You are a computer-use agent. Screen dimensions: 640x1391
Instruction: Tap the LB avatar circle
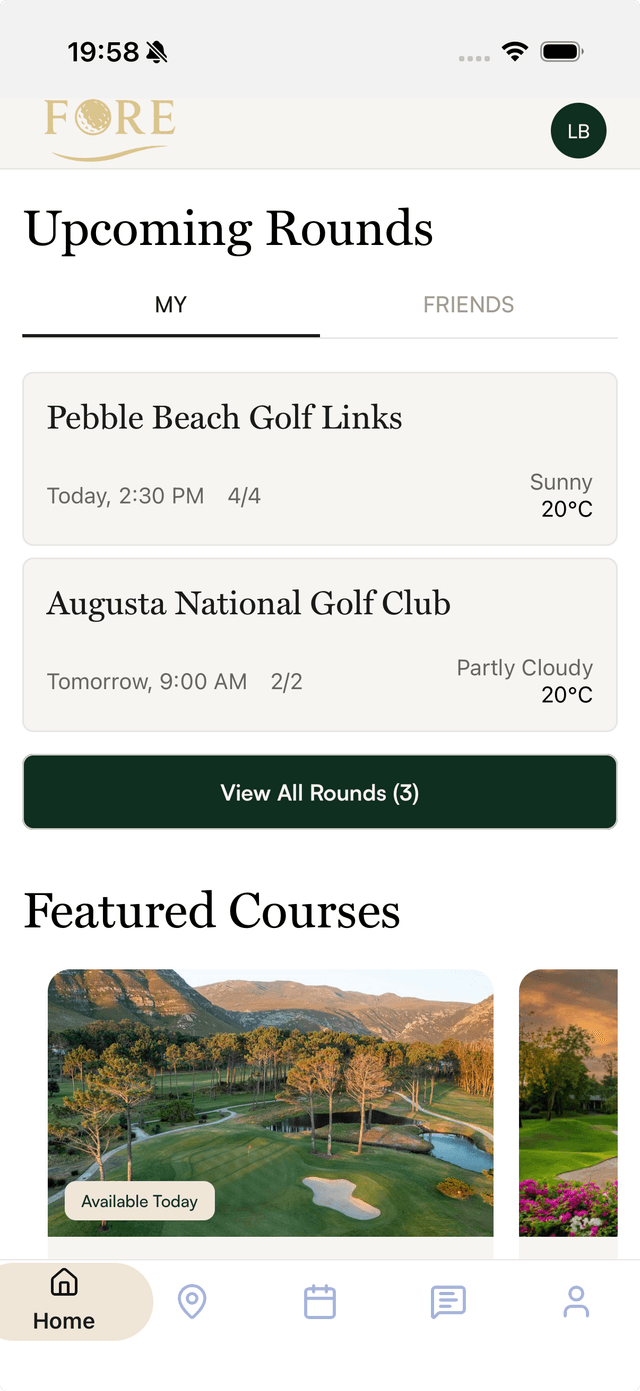(578, 130)
